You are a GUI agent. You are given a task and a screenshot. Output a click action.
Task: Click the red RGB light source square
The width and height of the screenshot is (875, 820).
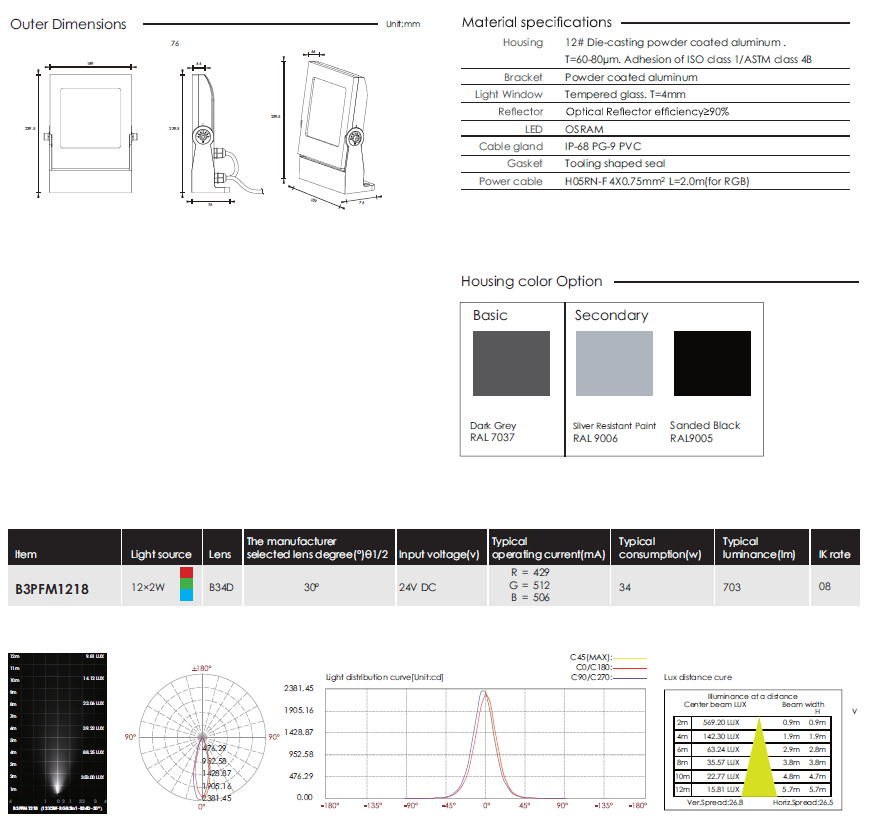coord(186,573)
